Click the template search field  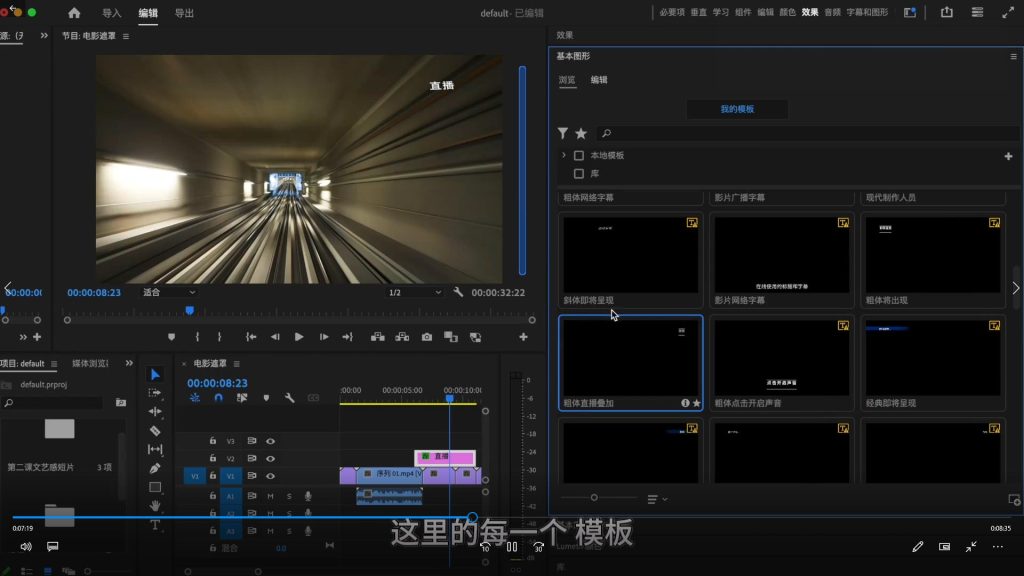pyautogui.click(x=800, y=133)
